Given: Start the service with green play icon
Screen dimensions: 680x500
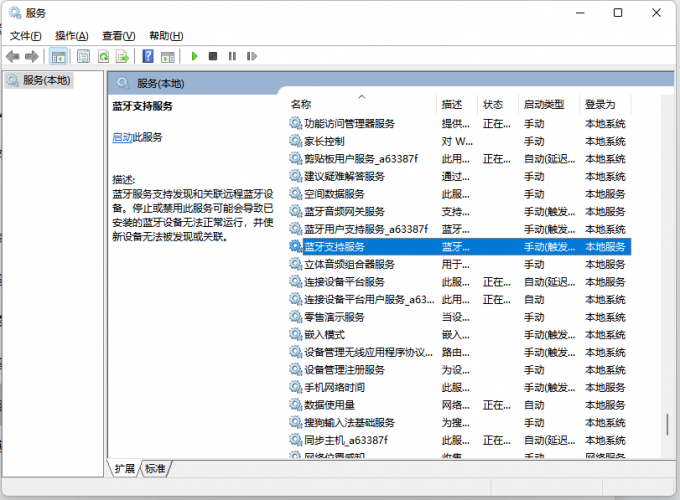Looking at the screenshot, I should (x=194, y=56).
